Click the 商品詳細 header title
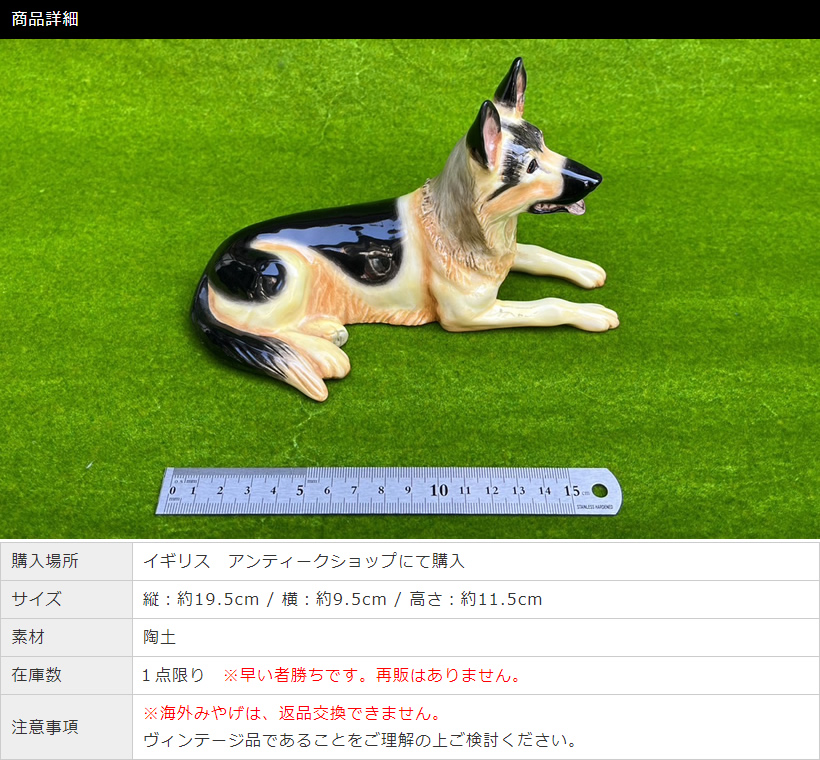820x760 pixels. [x=45, y=19]
